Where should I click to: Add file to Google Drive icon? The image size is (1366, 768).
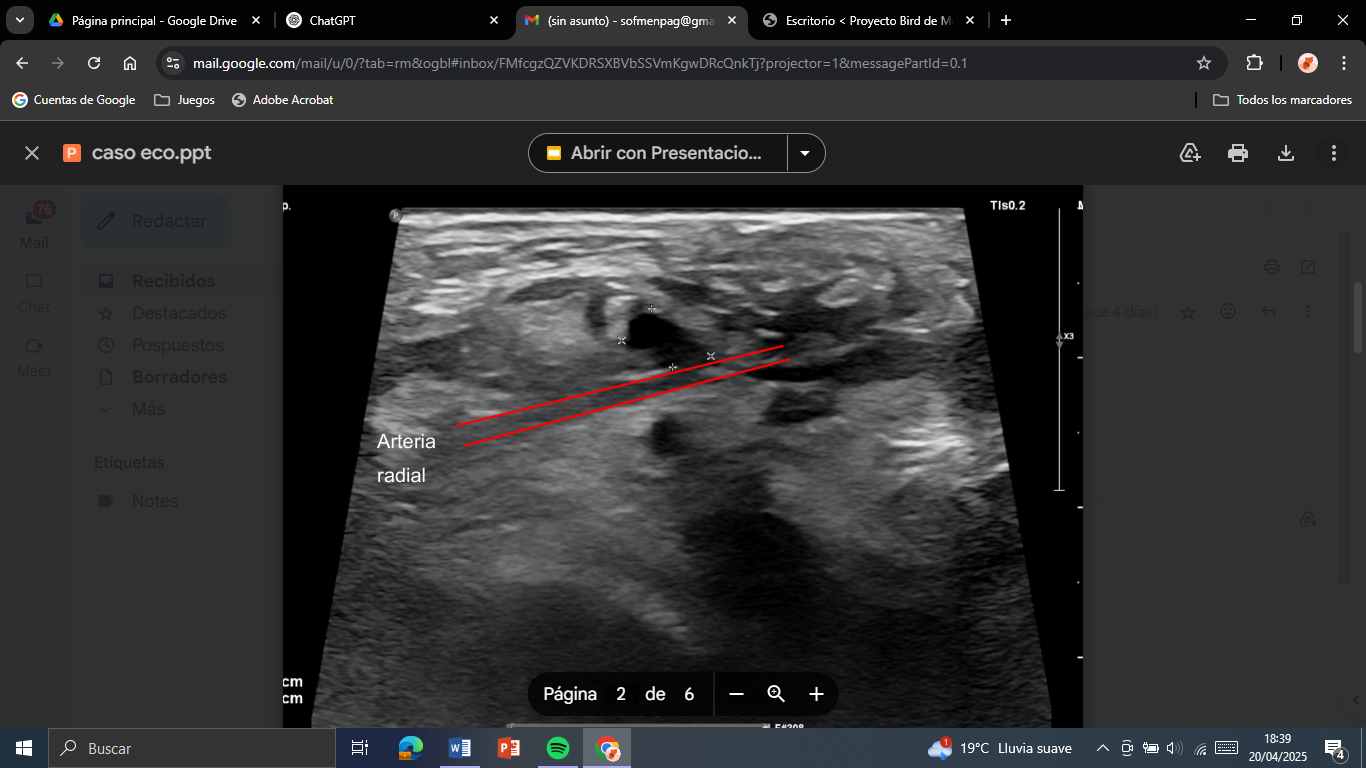click(1190, 153)
